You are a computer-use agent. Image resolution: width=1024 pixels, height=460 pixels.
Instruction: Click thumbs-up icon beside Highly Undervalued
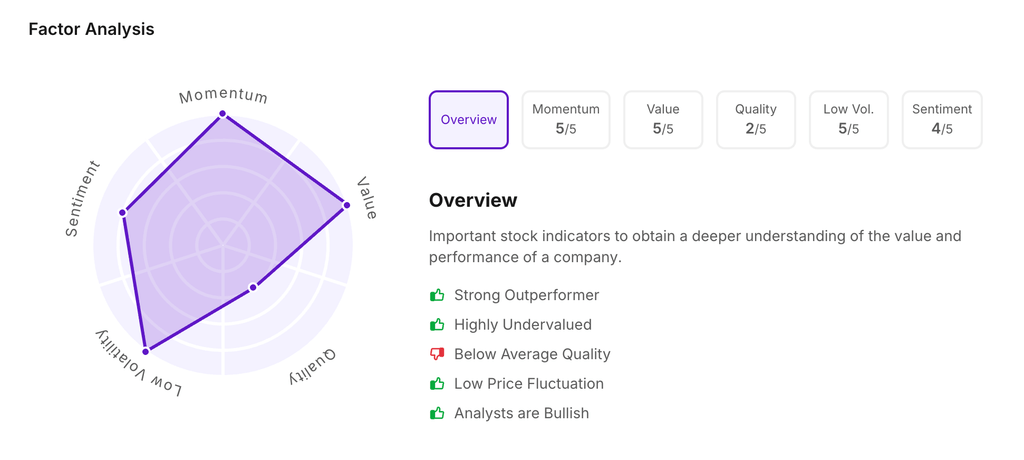pos(437,325)
